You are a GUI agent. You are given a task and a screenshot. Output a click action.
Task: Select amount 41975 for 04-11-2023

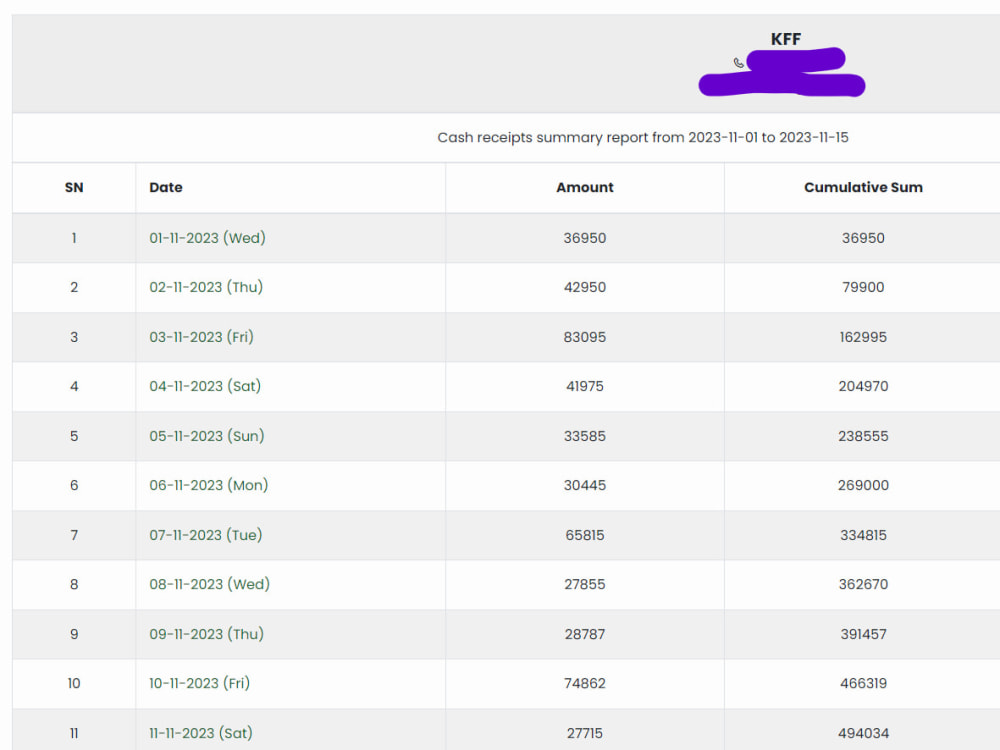[585, 386]
